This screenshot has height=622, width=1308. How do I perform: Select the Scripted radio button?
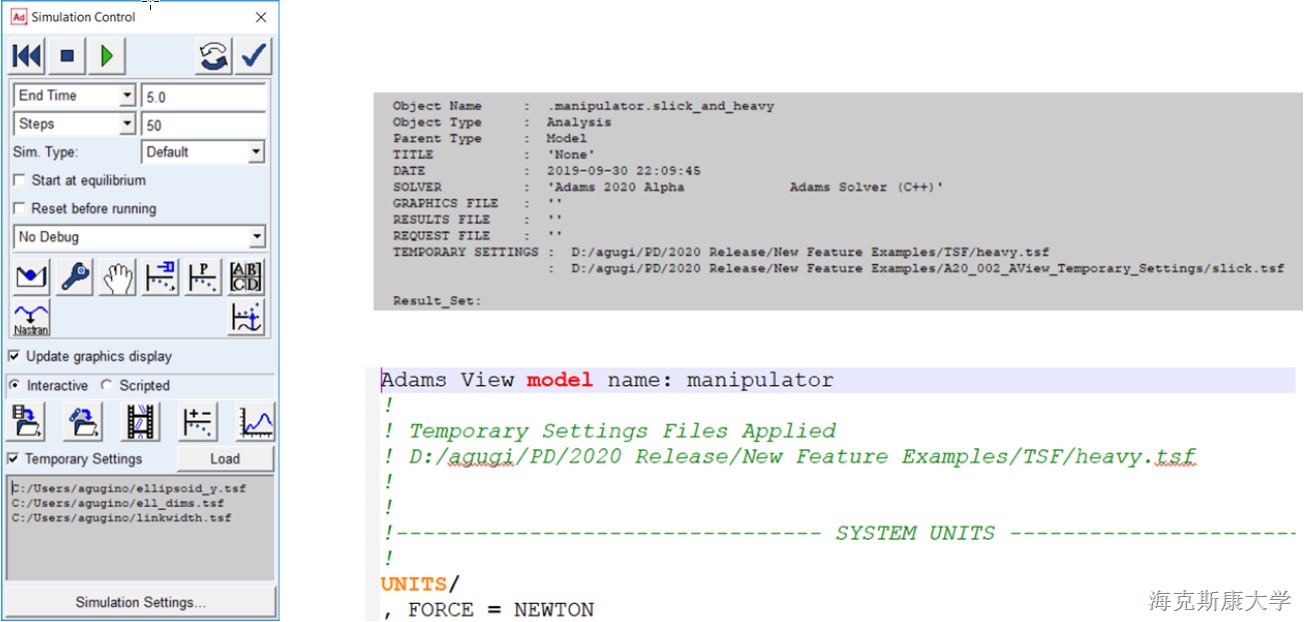[x=108, y=386]
